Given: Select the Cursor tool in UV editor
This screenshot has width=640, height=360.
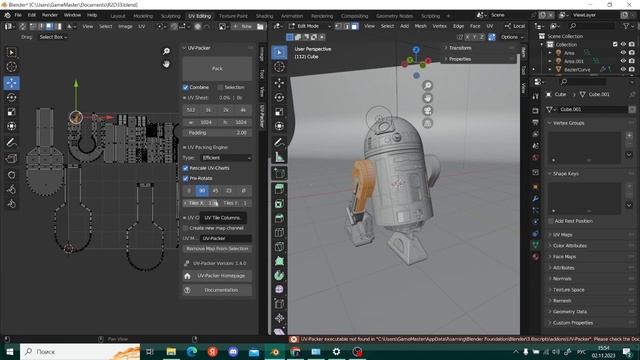Looking at the screenshot, I should (11, 67).
